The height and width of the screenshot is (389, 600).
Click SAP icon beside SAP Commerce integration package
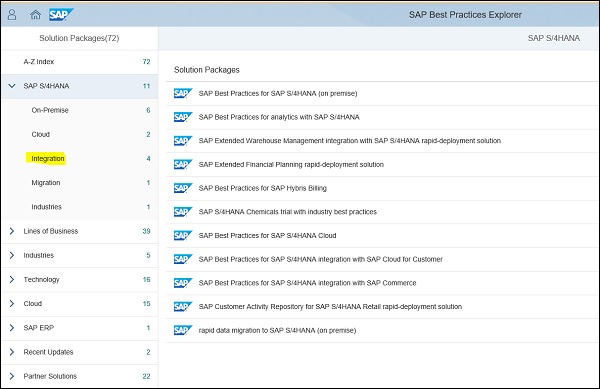pyautogui.click(x=183, y=283)
